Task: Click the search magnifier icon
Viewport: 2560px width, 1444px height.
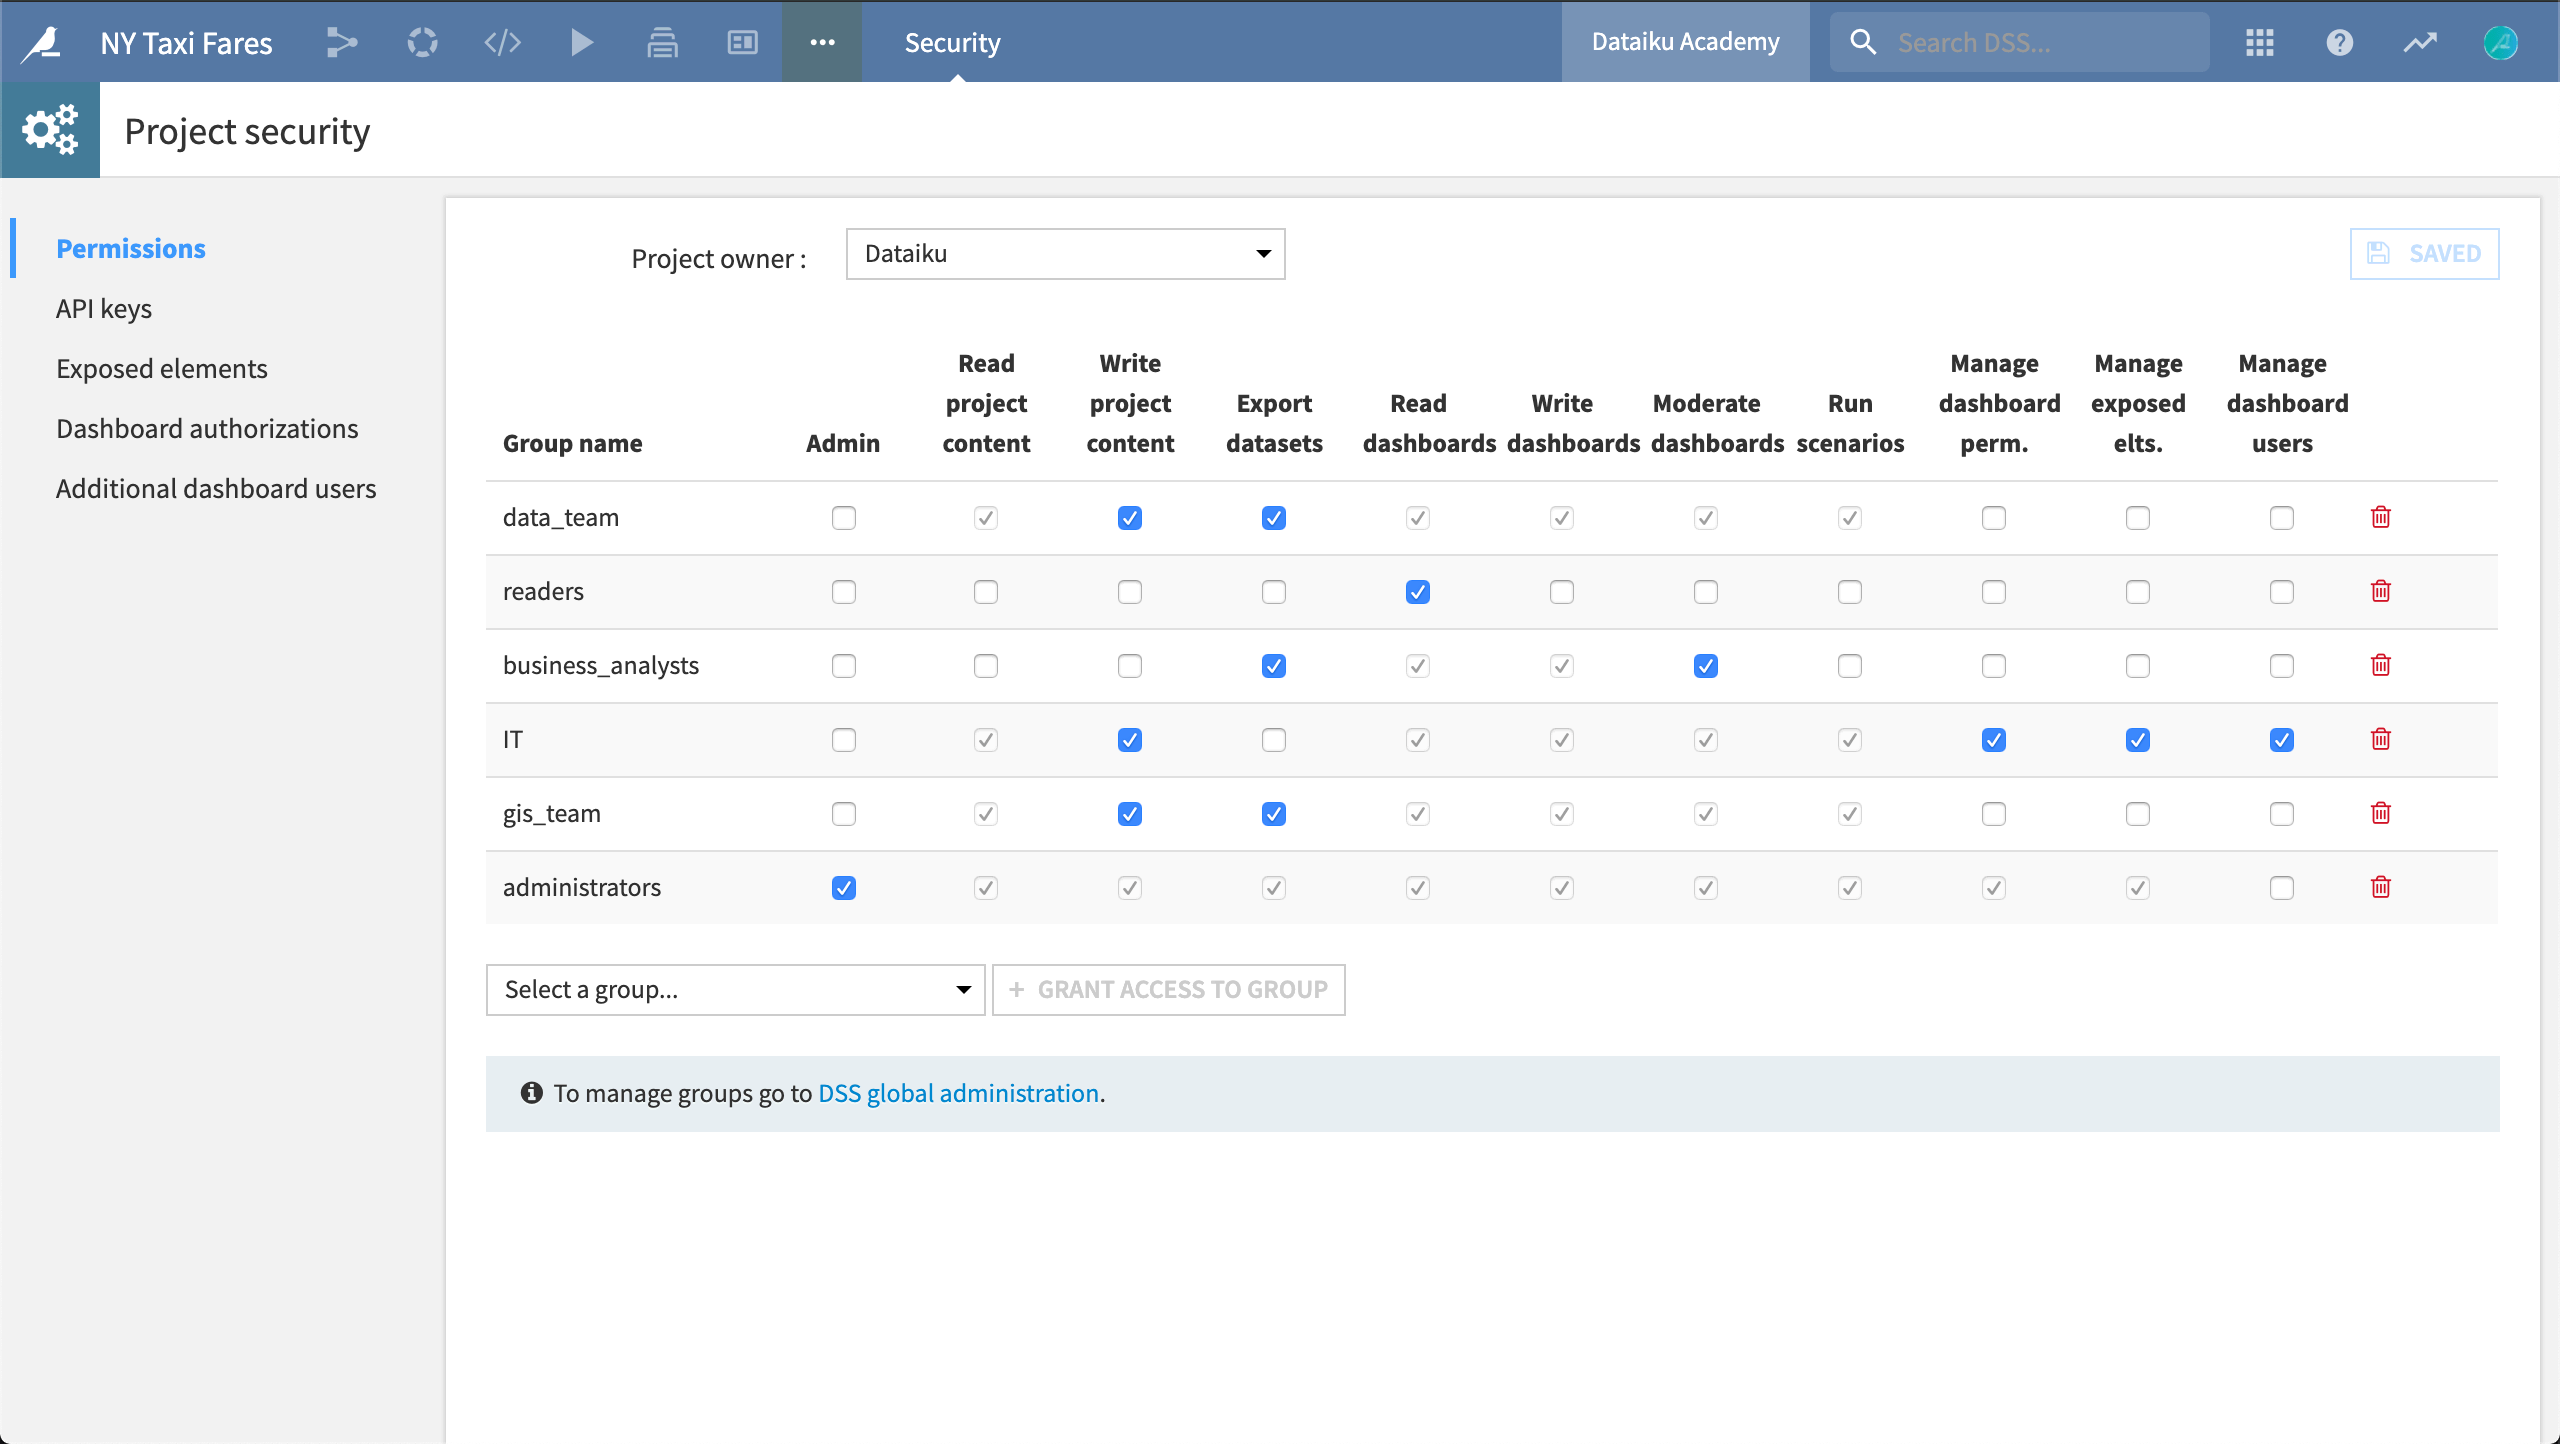Action: pyautogui.click(x=1863, y=42)
